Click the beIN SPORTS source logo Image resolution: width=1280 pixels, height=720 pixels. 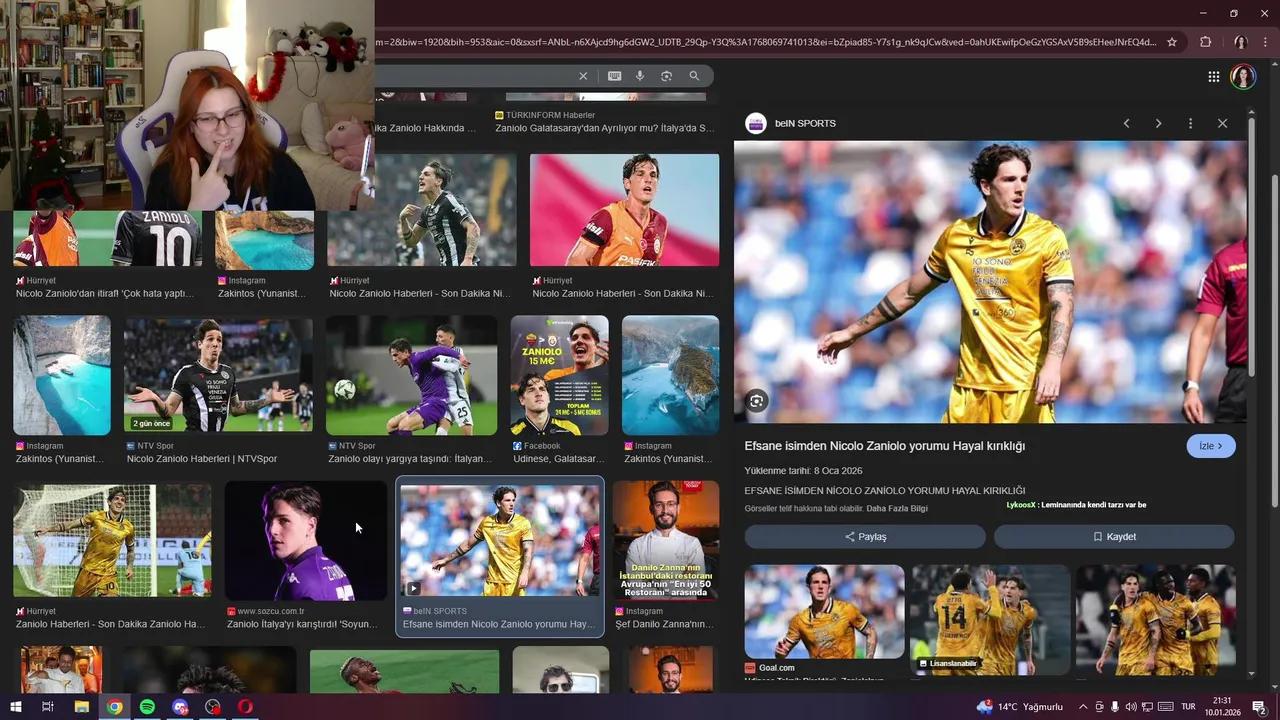[x=756, y=123]
